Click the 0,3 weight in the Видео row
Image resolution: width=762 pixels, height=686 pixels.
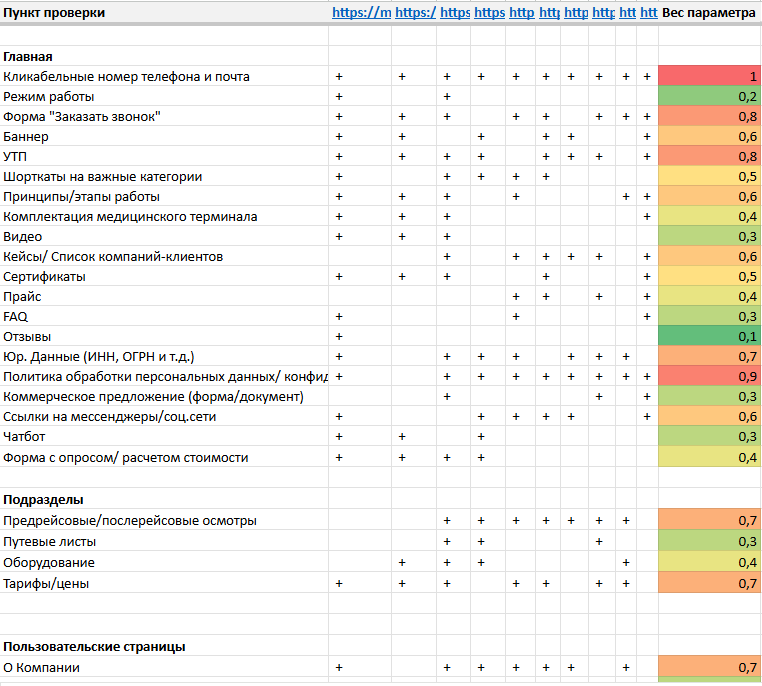point(710,236)
